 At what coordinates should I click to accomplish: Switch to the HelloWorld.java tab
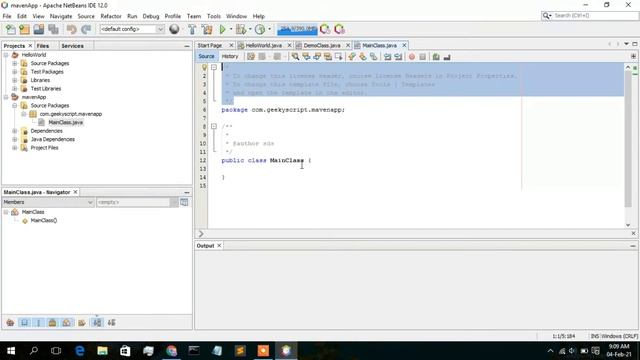coord(263,45)
